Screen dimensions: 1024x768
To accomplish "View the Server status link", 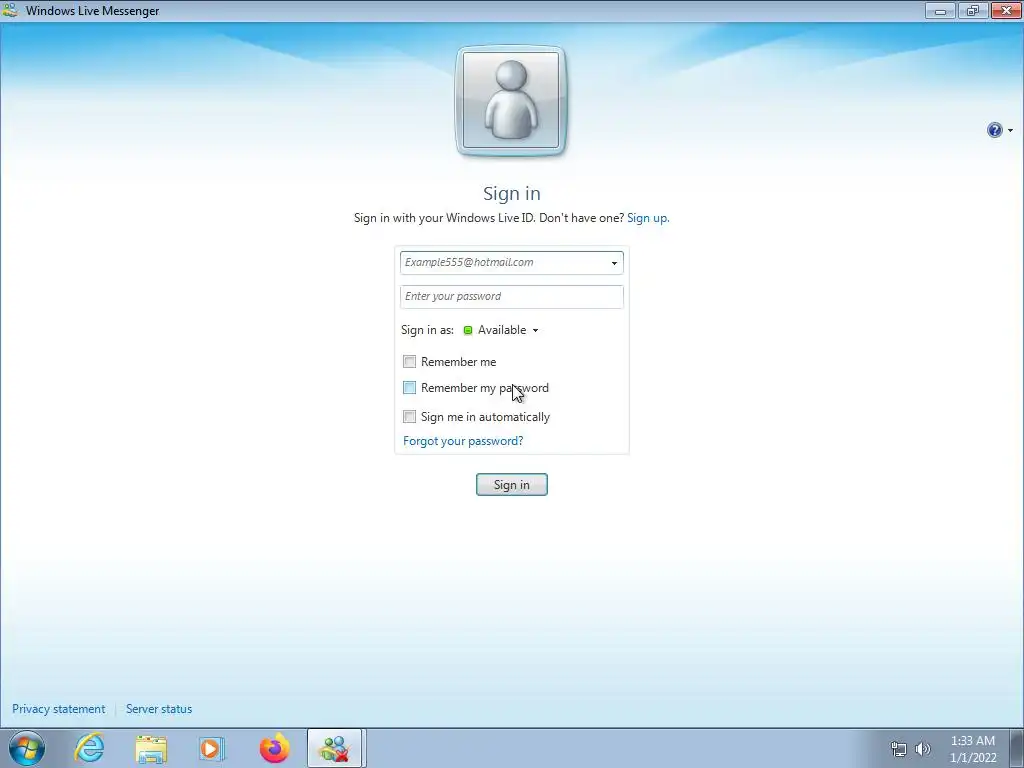I will (x=159, y=709).
